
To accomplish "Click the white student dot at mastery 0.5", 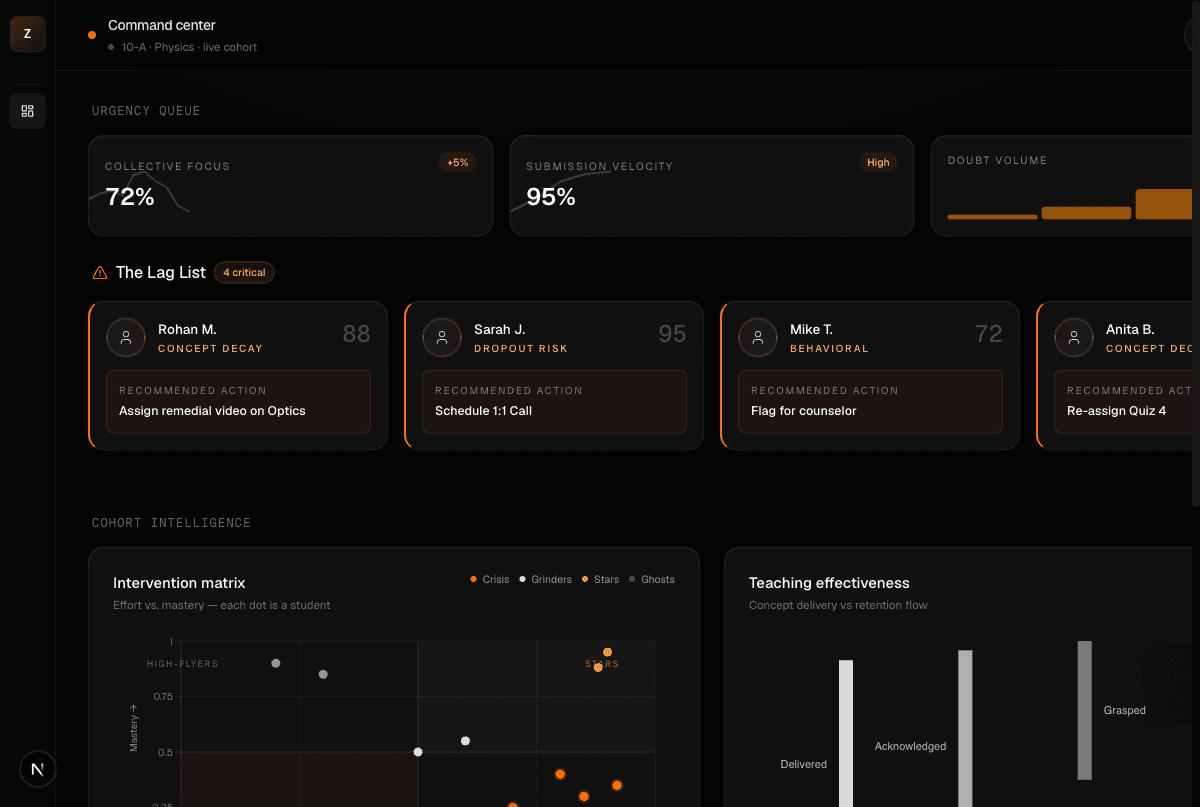I will (x=418, y=752).
